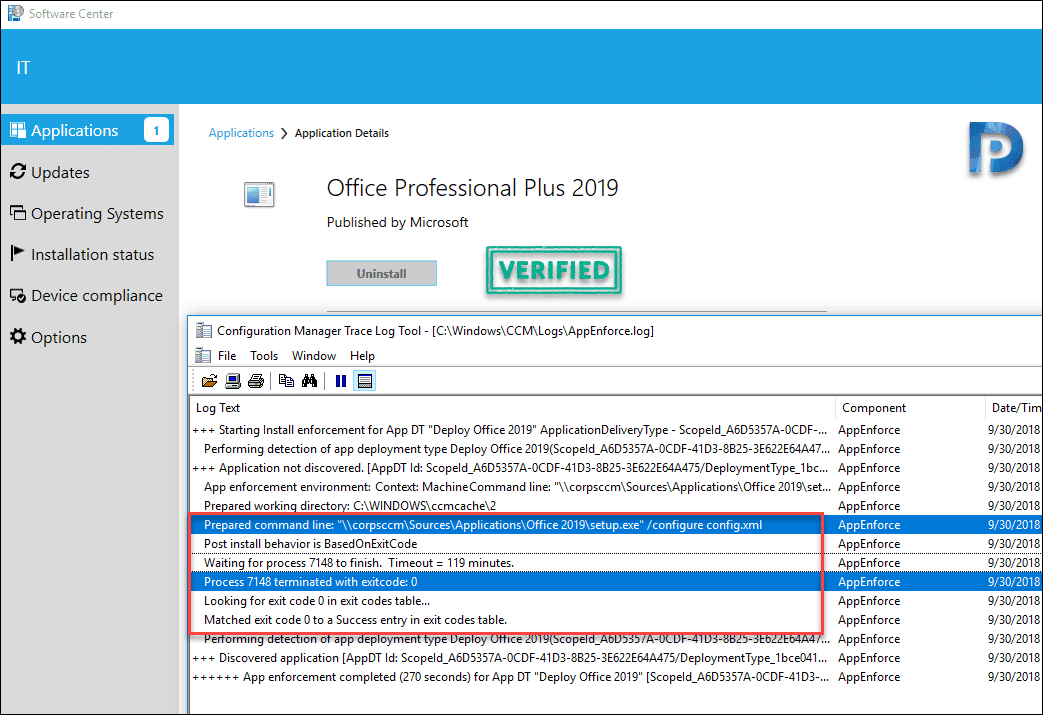Open the Applications section in sidebar

(x=87, y=130)
